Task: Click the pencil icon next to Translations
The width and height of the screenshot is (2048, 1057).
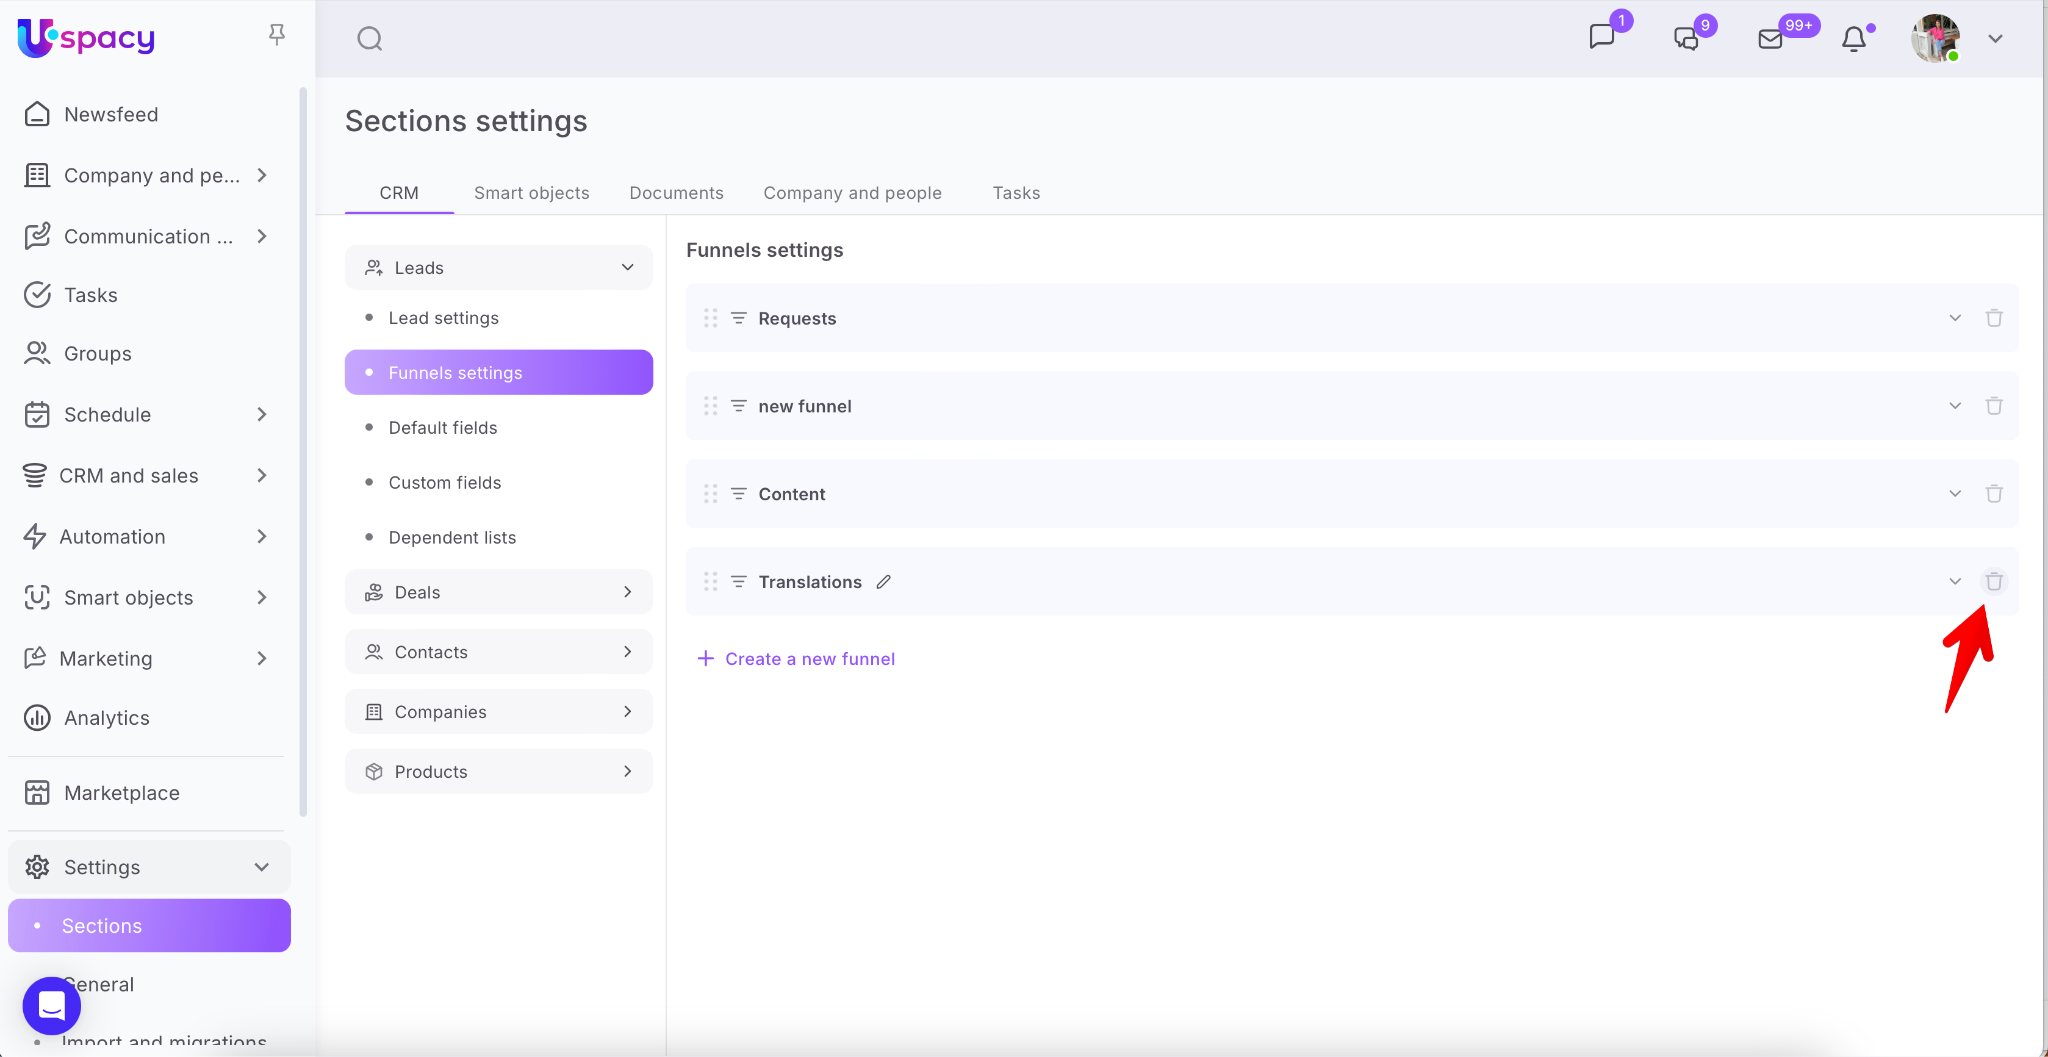Action: (x=883, y=582)
